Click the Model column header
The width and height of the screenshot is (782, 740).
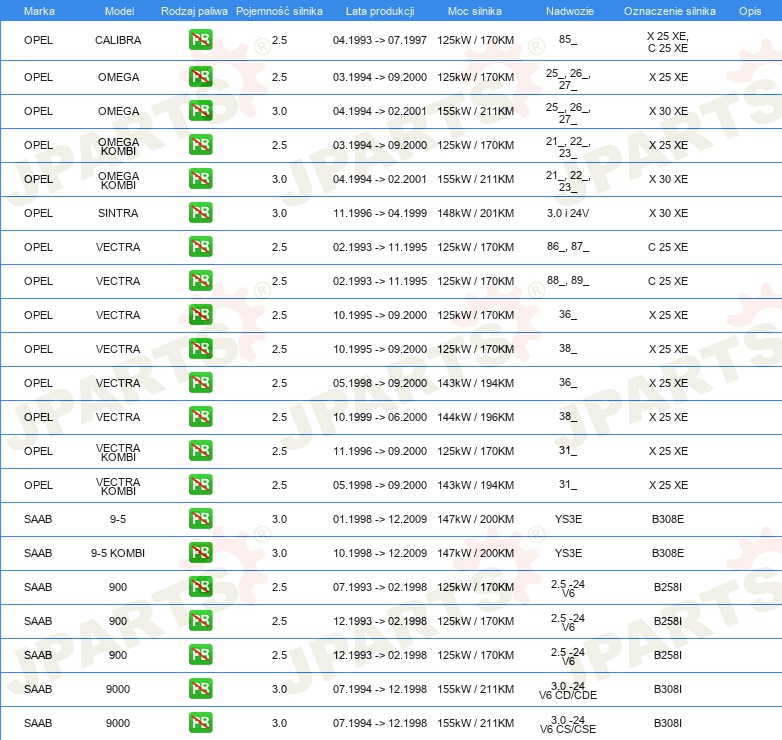[119, 11]
